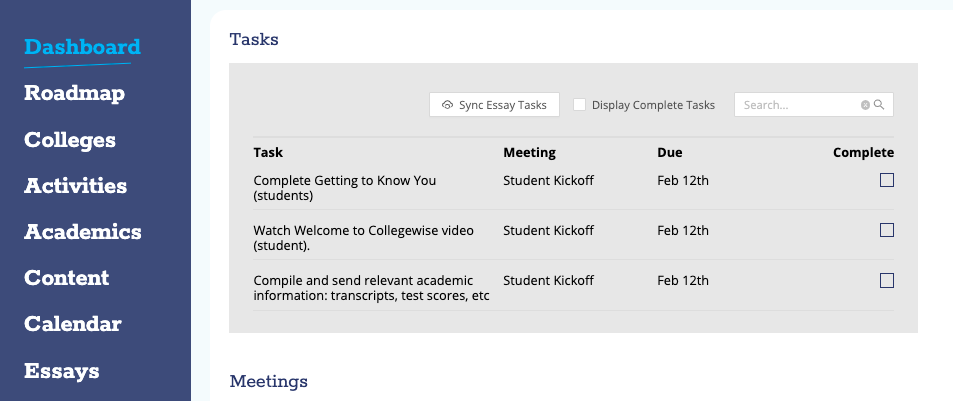
Task: Select Activities from the sidebar
Action: coord(75,185)
